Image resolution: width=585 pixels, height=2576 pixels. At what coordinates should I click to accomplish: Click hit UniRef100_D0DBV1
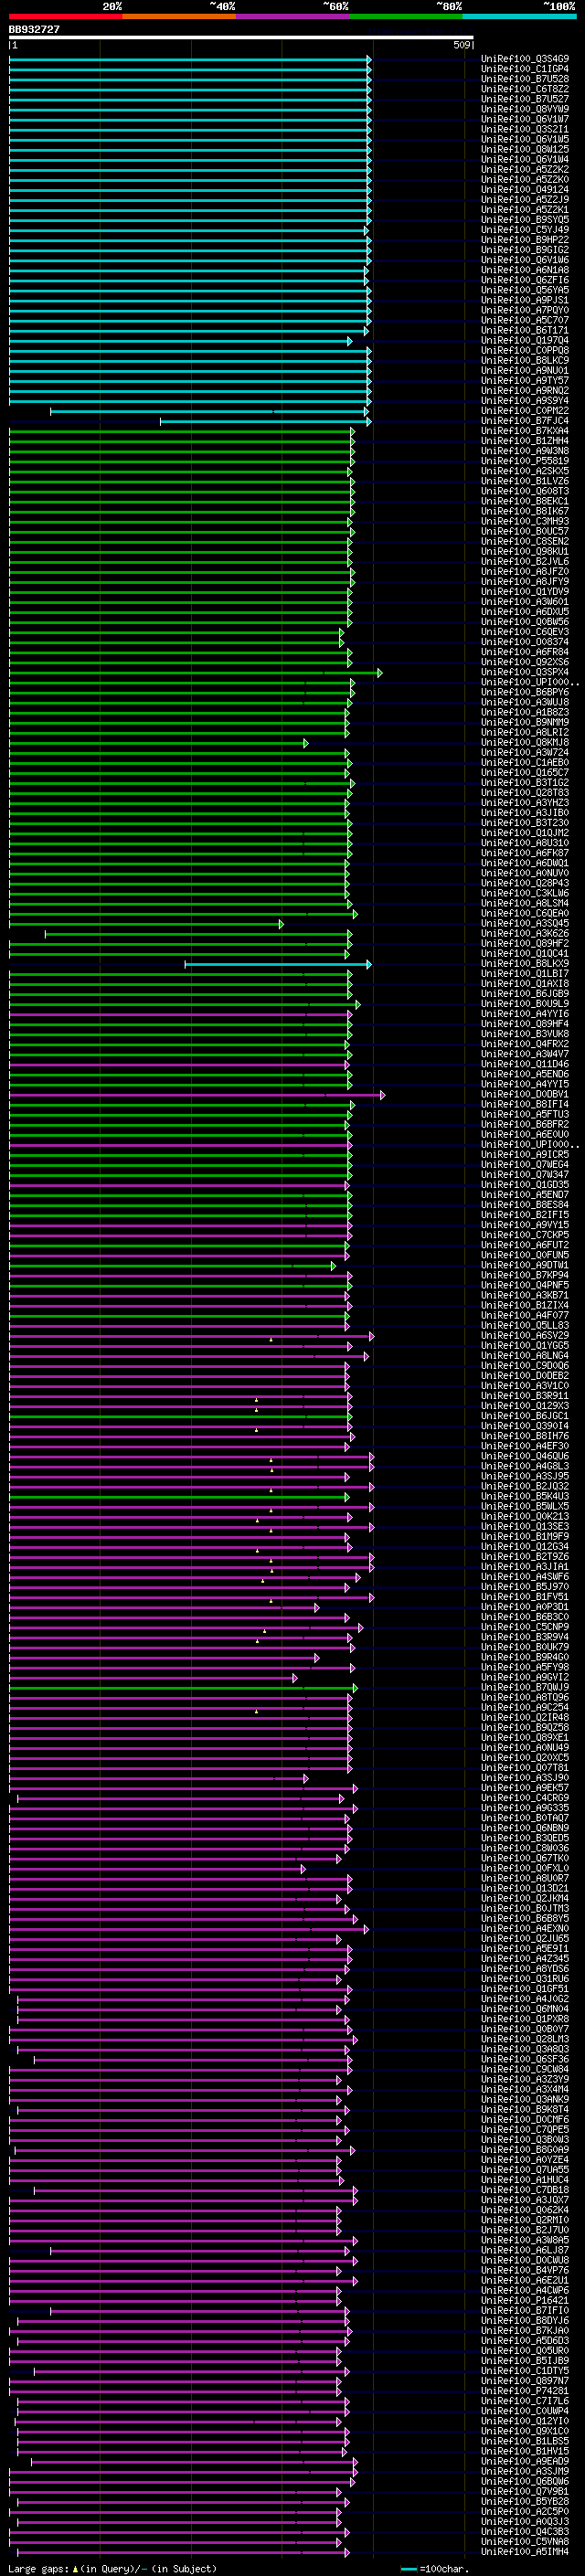pos(525,1095)
